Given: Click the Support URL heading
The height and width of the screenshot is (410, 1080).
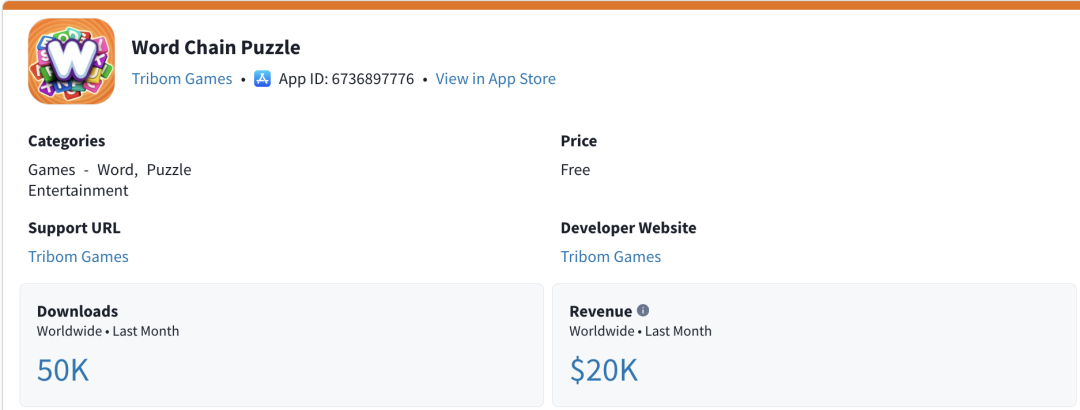Looking at the screenshot, I should [74, 228].
